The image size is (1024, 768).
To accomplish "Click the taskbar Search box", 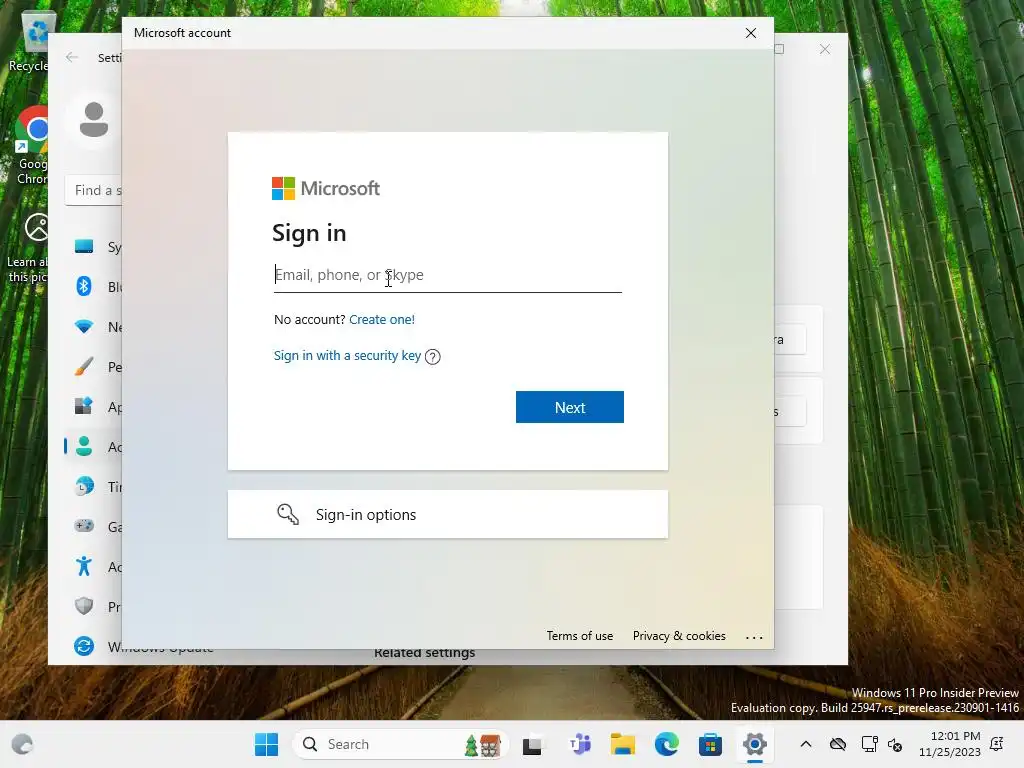I will 400,744.
